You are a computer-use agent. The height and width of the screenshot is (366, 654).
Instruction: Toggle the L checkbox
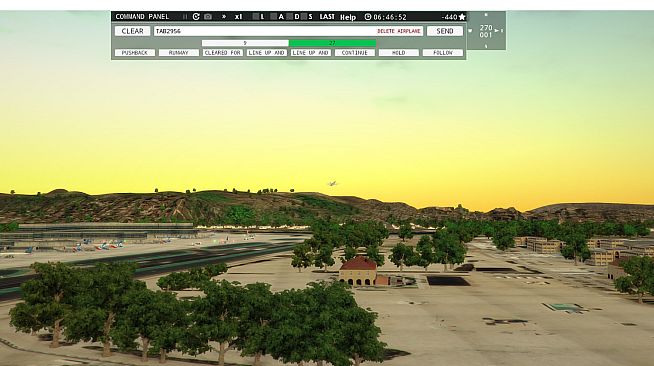(256, 17)
